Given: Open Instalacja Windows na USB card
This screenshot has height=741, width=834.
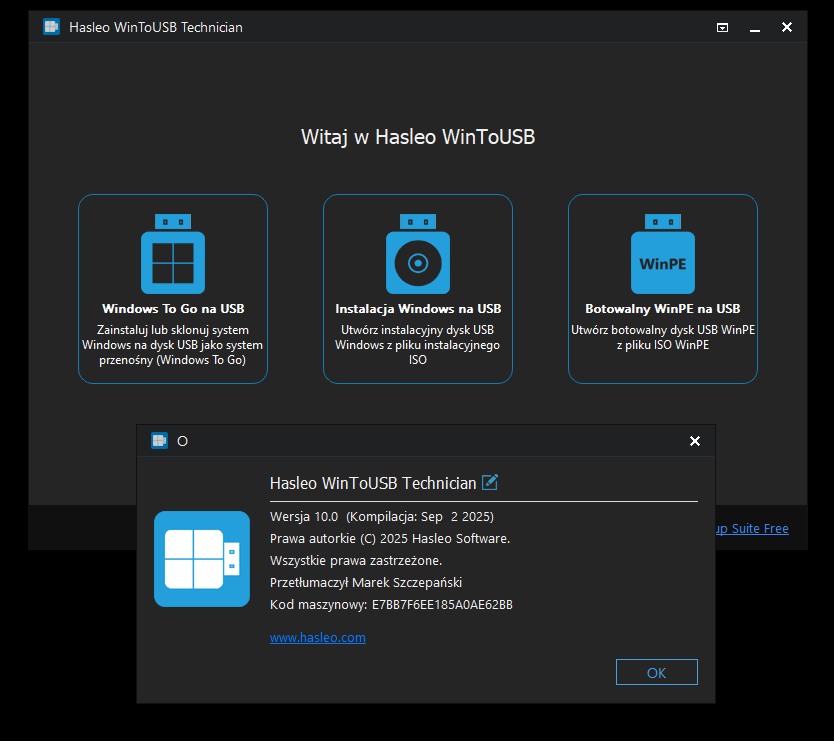Looking at the screenshot, I should [418, 289].
